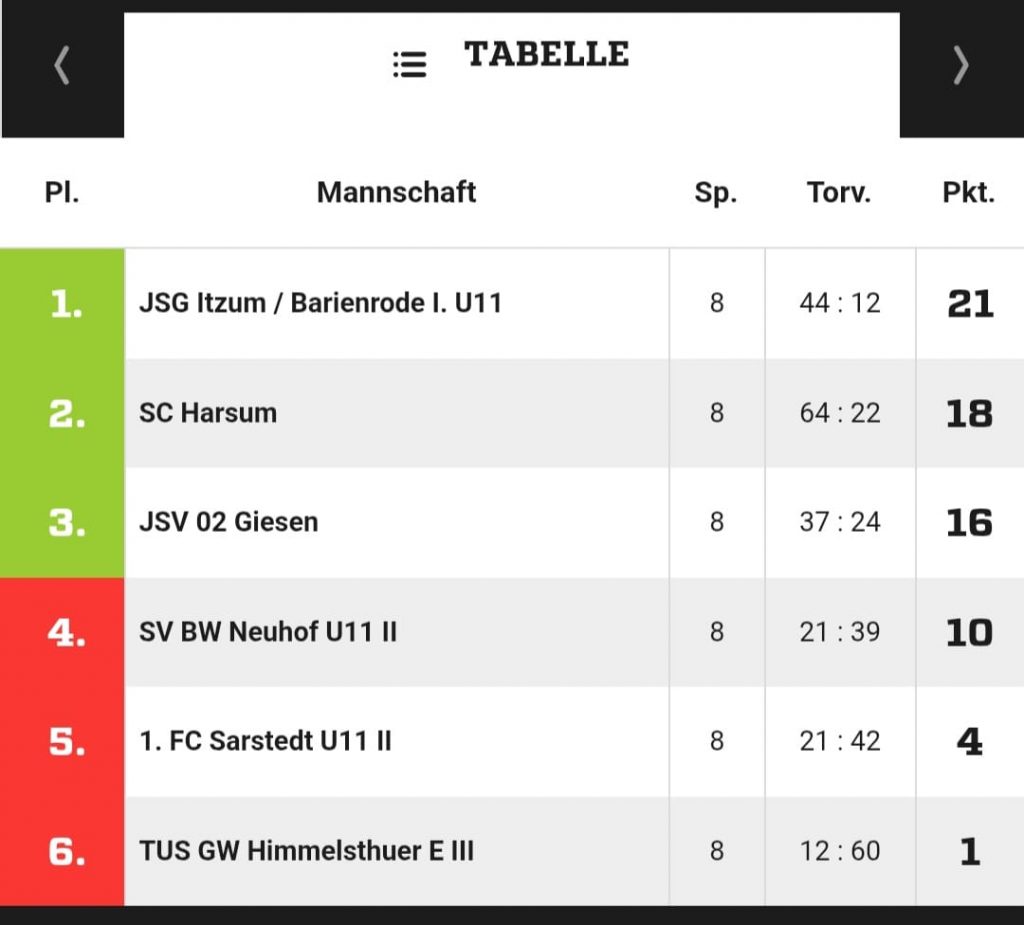Click the 21 points value

click(x=969, y=304)
